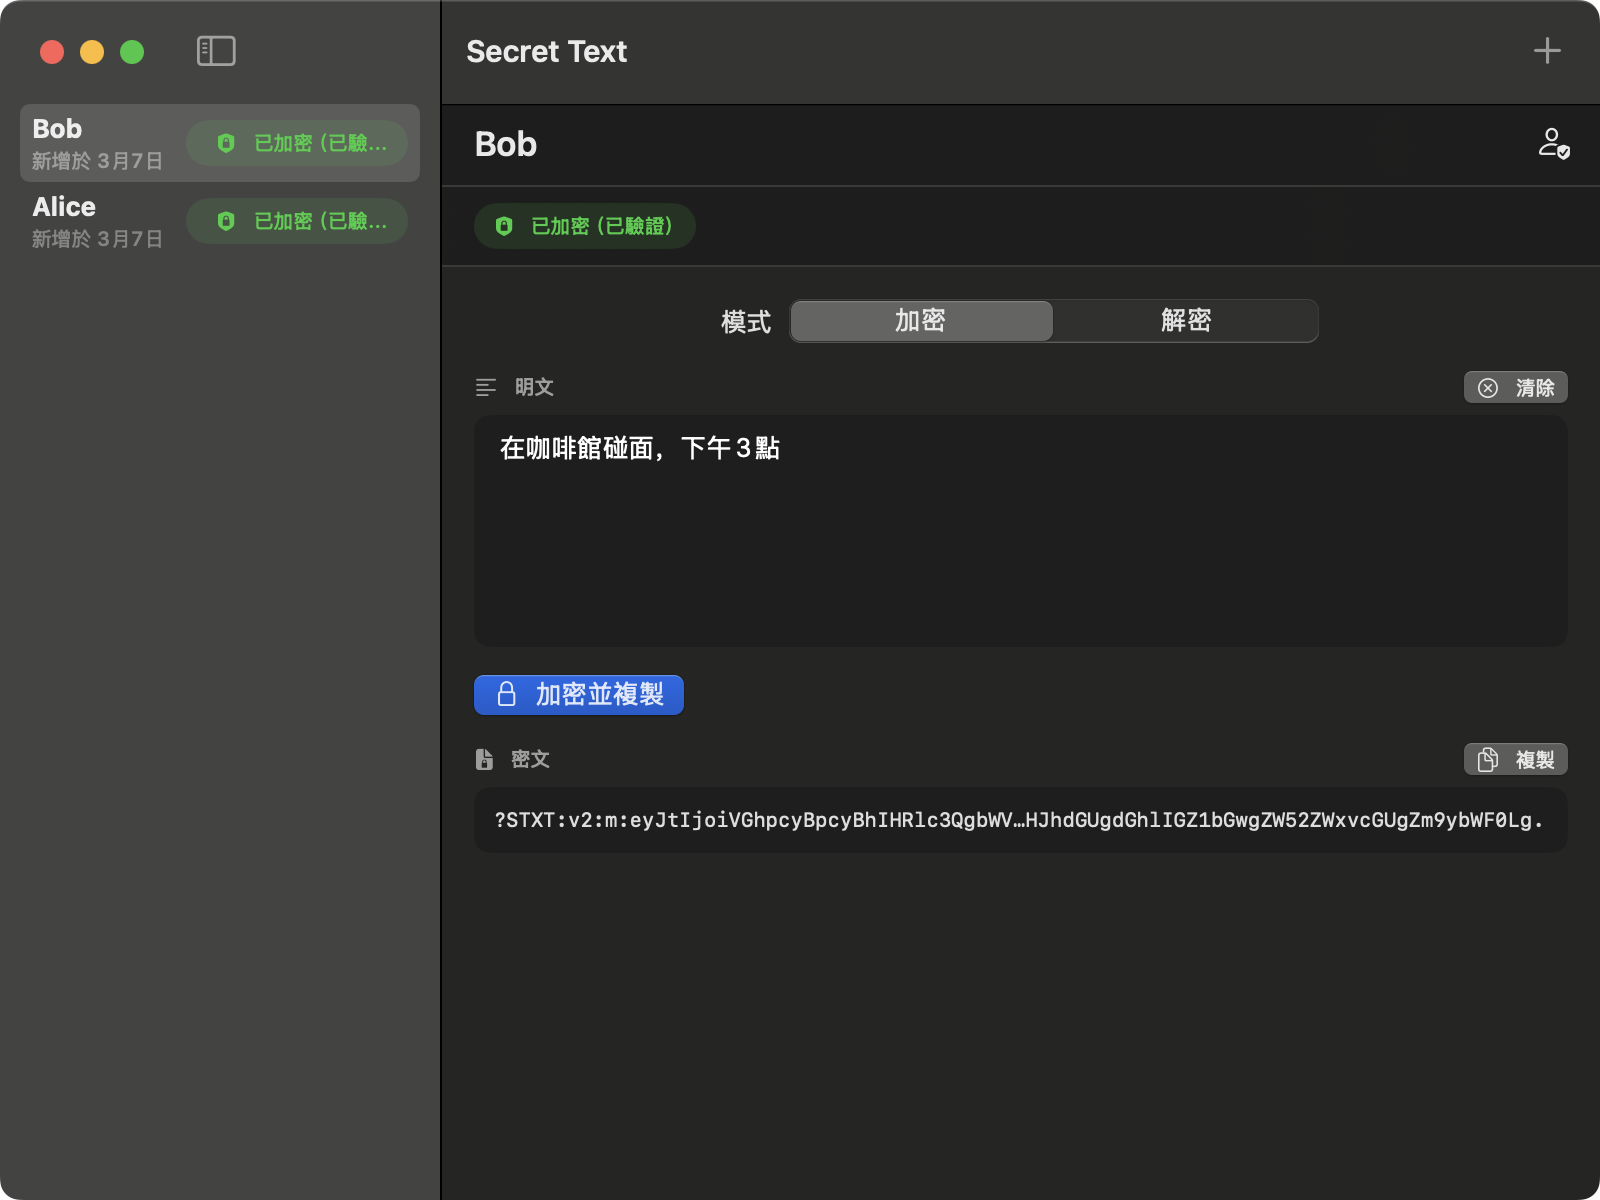Click the 明文 text lines icon

[486, 388]
